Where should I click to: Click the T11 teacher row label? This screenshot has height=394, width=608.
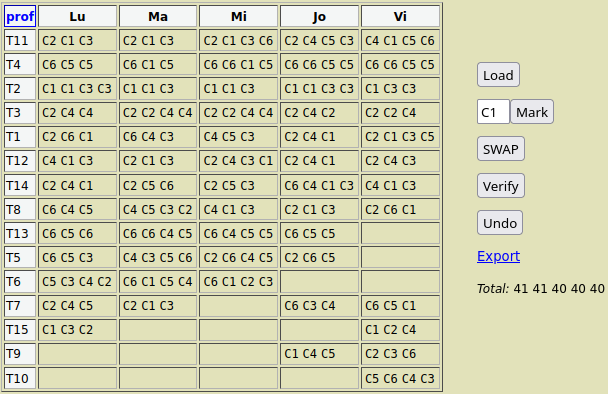20,41
